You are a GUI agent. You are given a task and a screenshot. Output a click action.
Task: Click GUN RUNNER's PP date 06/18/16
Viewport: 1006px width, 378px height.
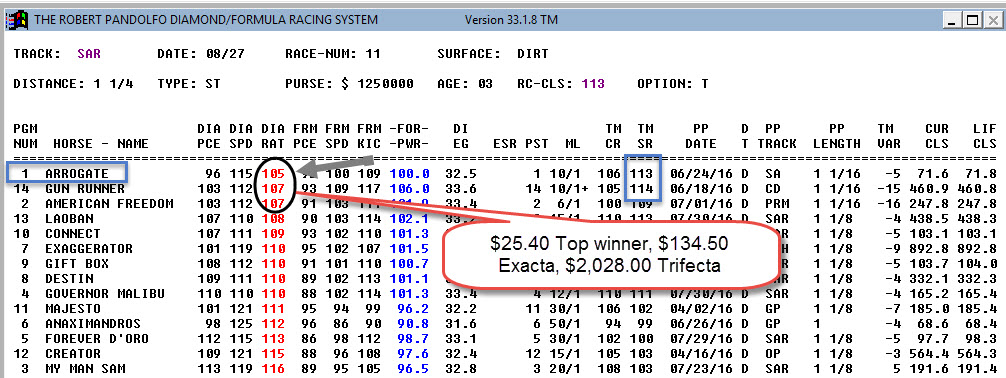coord(702,189)
